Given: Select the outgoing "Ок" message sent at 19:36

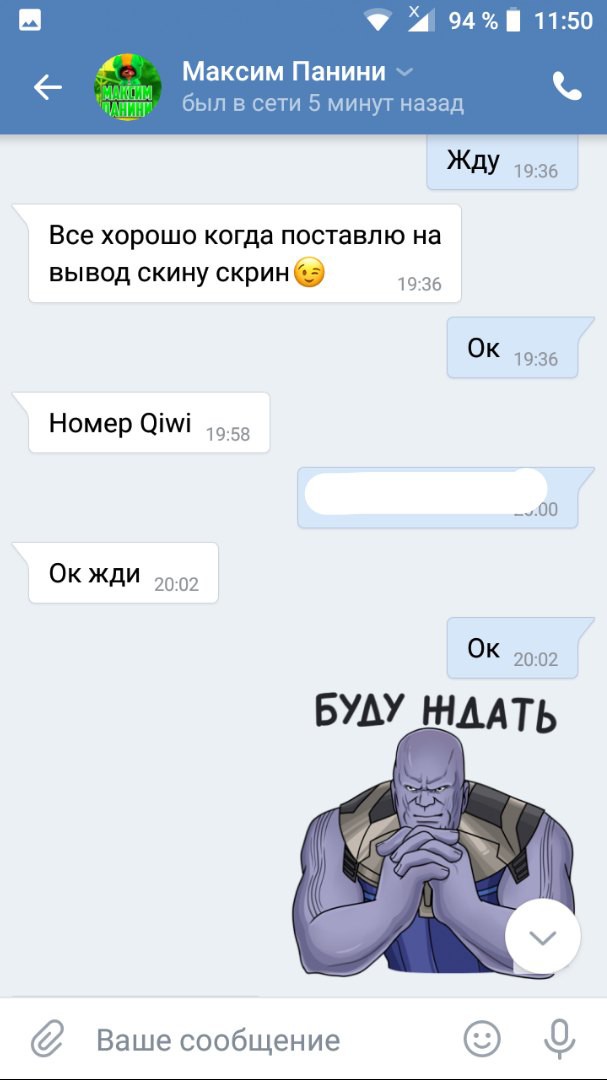Looking at the screenshot, I should (x=512, y=348).
